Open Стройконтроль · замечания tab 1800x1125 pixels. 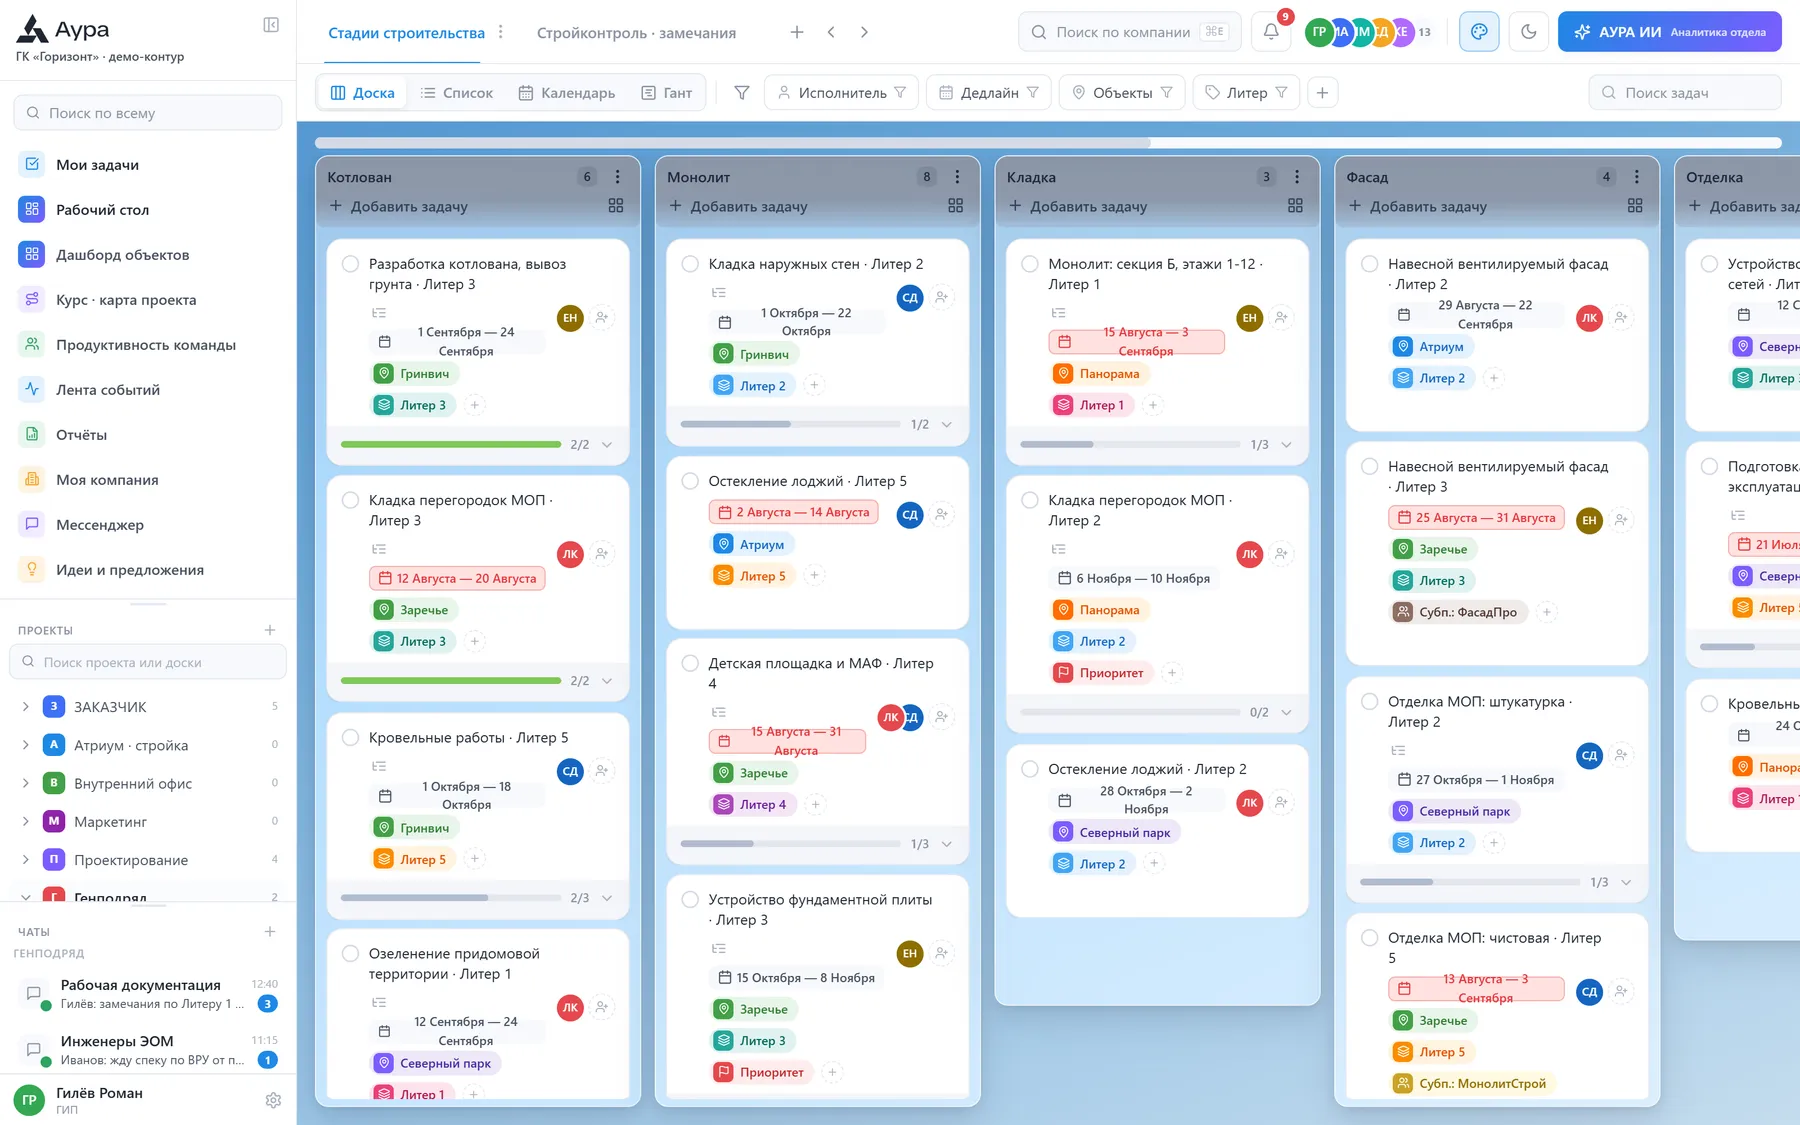tap(636, 33)
